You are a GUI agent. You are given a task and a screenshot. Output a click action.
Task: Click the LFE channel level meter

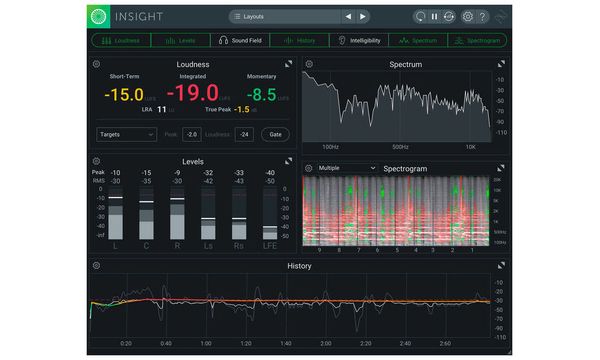pos(270,213)
